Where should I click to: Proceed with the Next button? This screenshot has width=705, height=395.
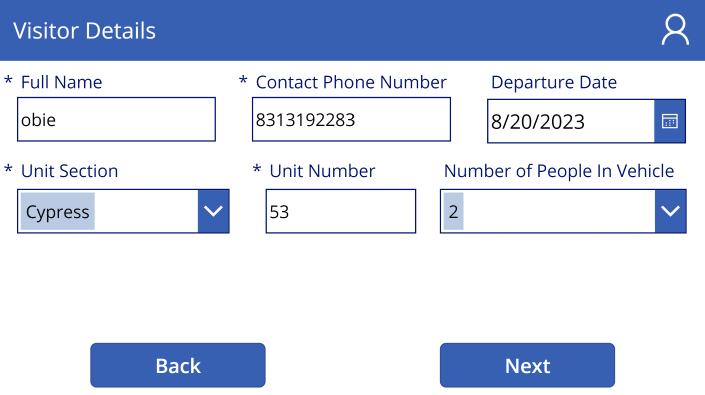click(527, 365)
